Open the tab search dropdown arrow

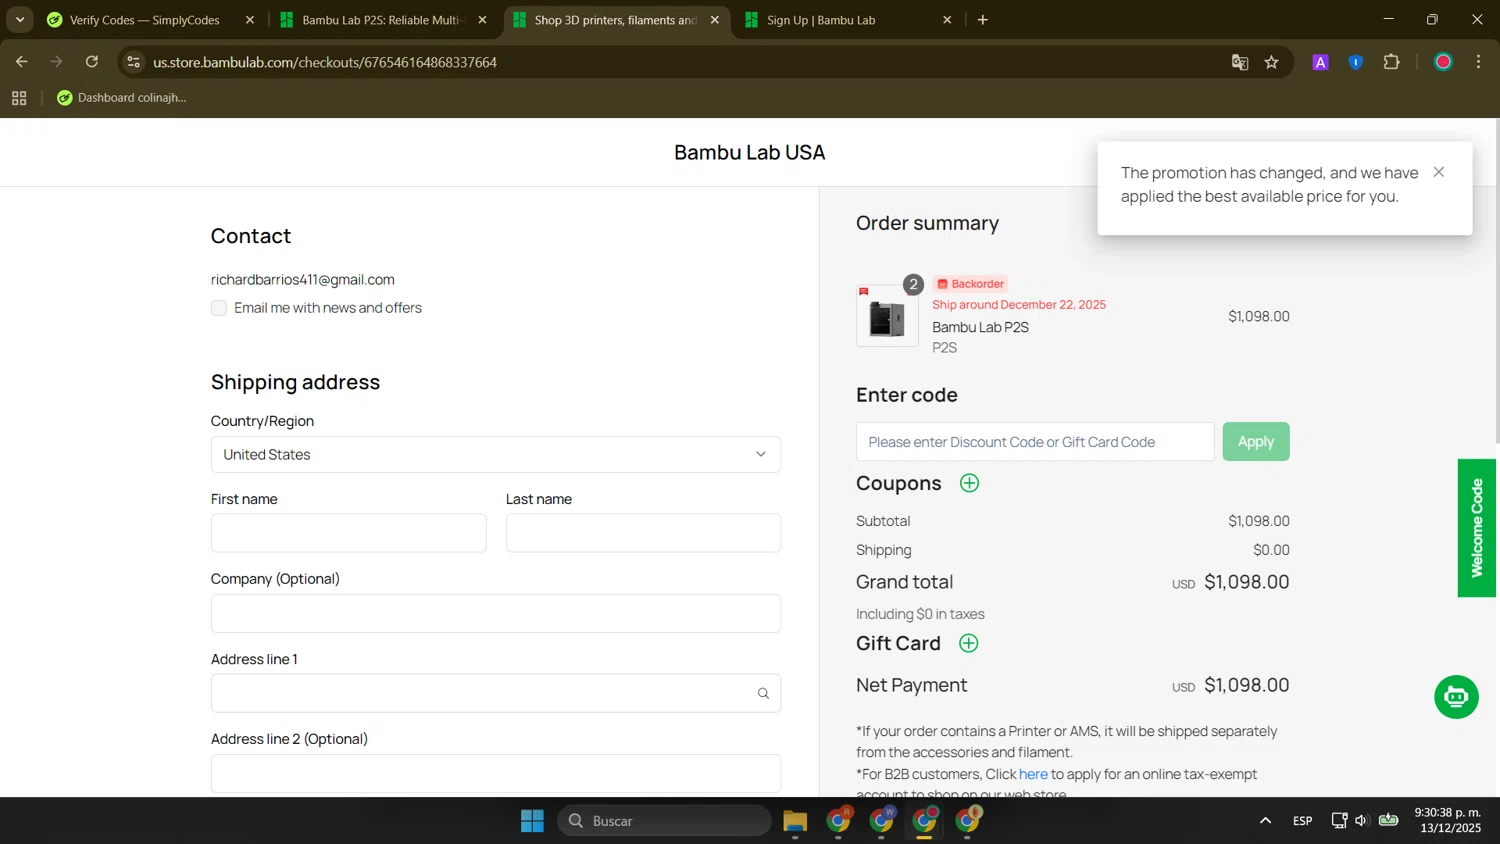coord(20,20)
